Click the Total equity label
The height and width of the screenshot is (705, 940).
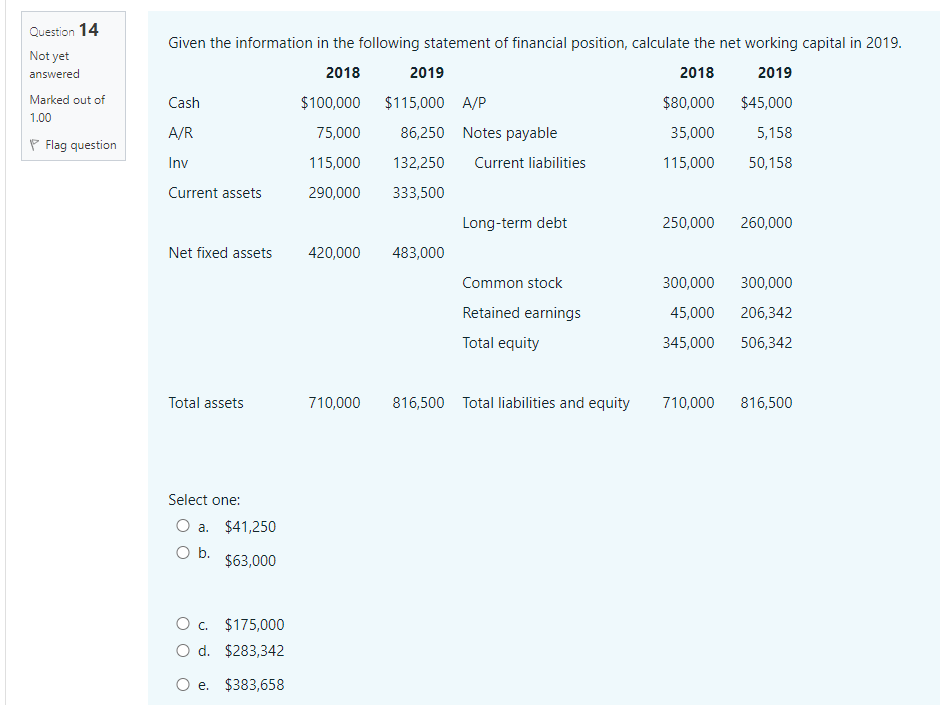501,342
